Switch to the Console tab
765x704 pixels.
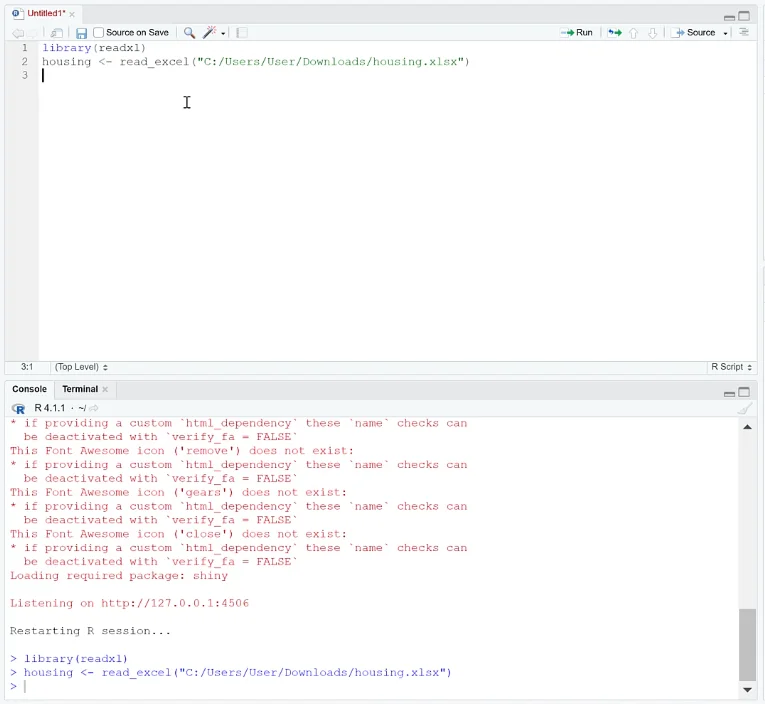29,389
